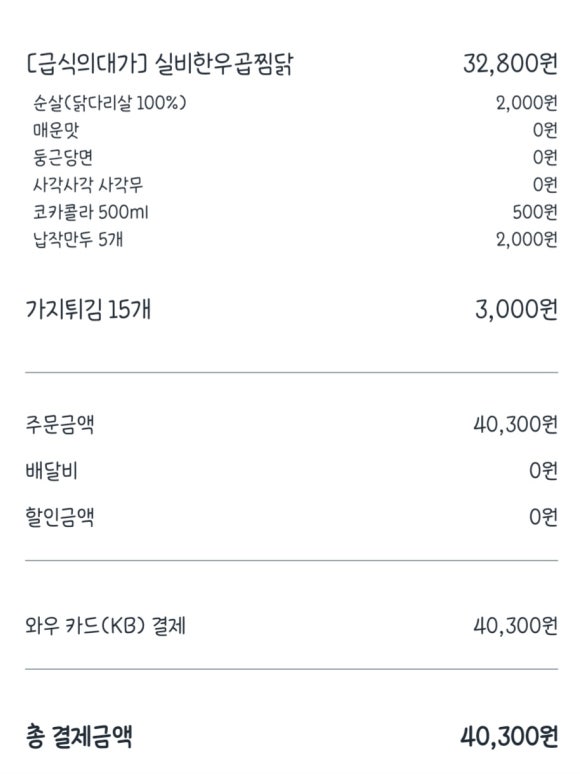Select the 배달비 label
The height and width of the screenshot is (774, 580).
(x=51, y=471)
